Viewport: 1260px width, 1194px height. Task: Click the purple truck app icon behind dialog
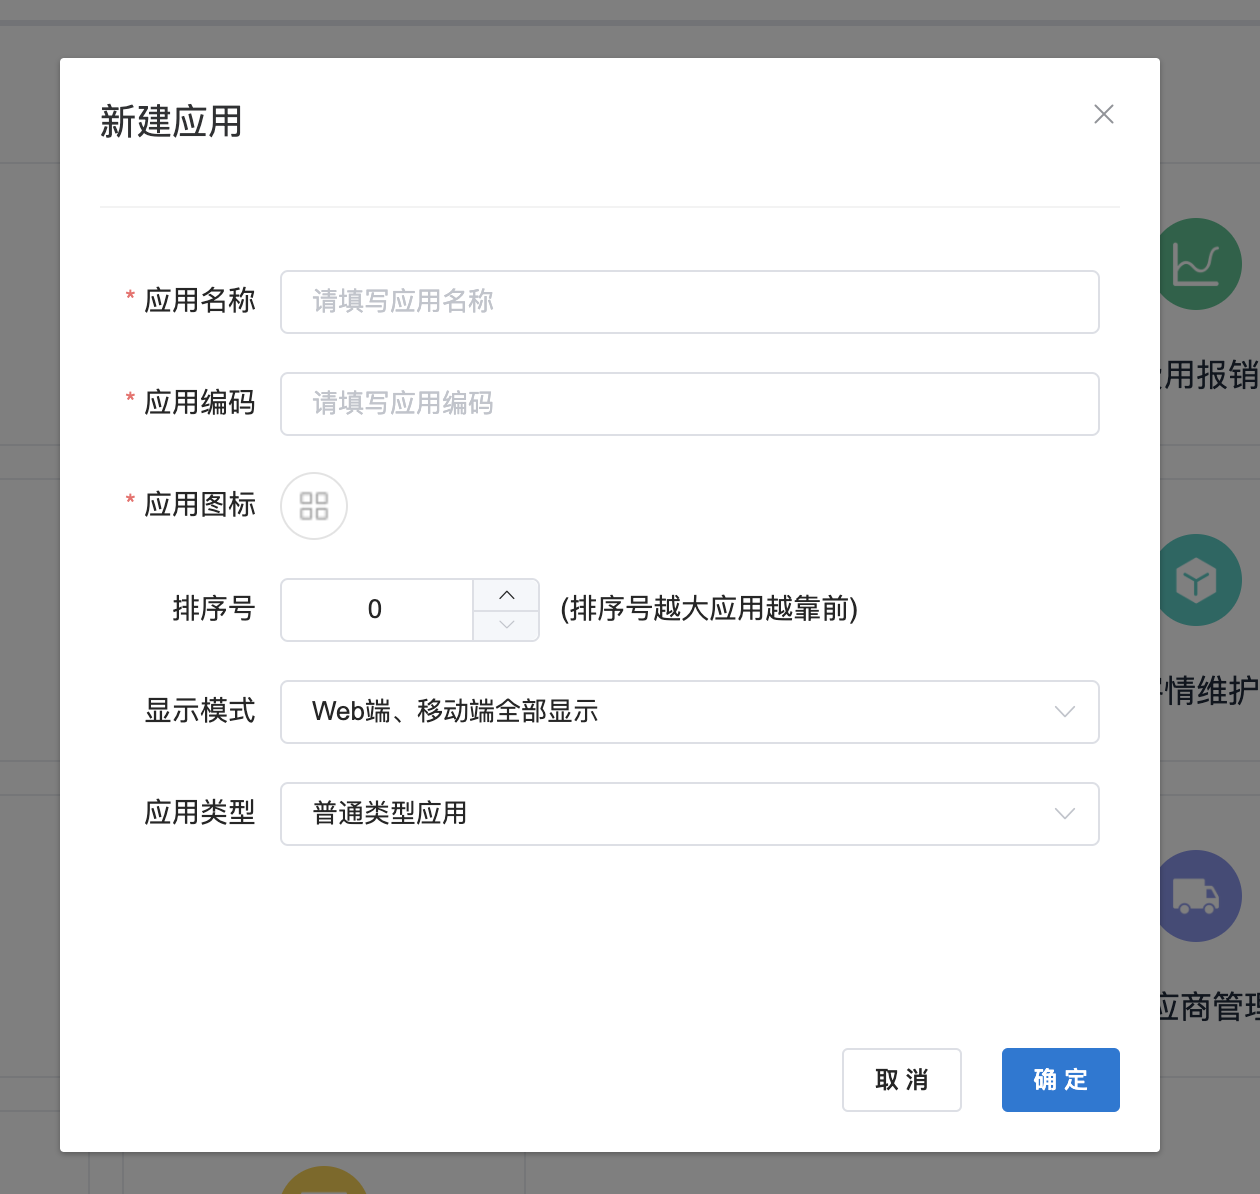click(1201, 896)
